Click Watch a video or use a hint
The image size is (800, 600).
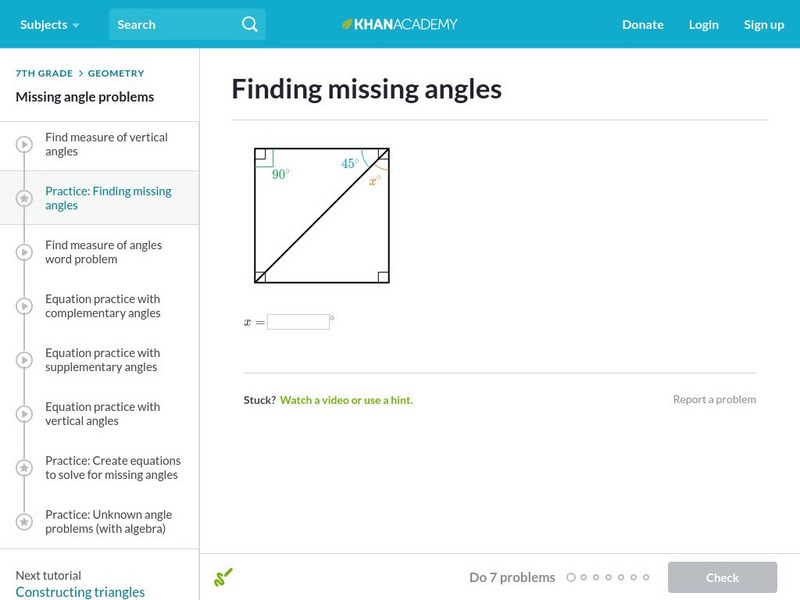[346, 400]
